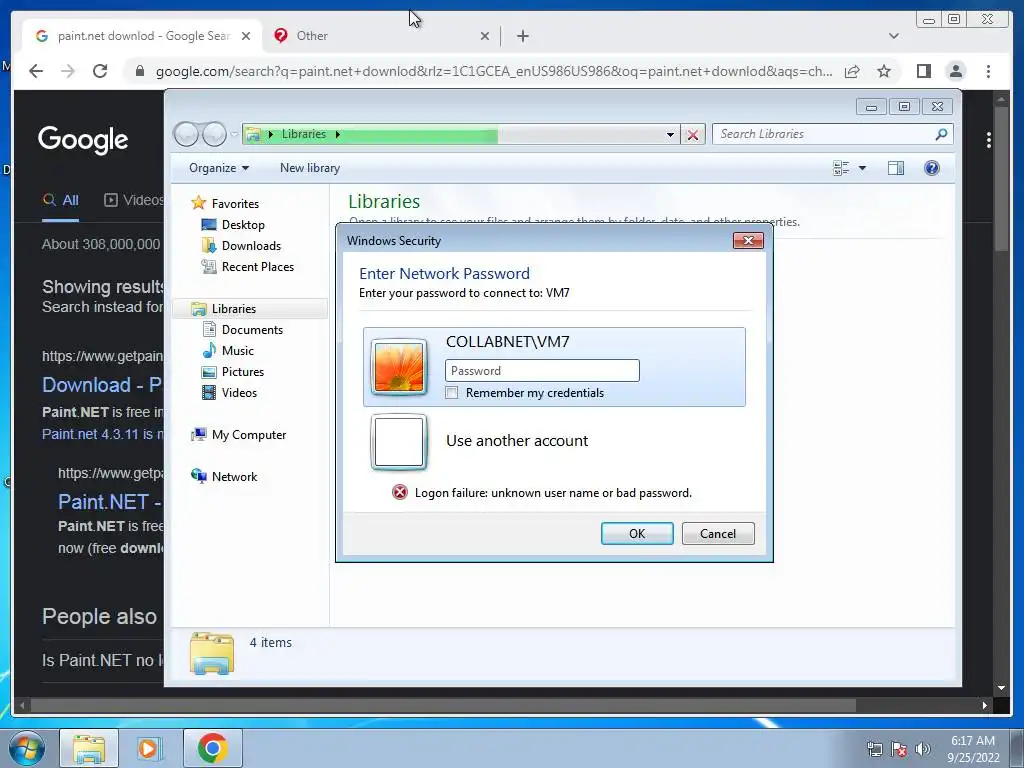The height and width of the screenshot is (768, 1024).
Task: Open Google page vertical dots menu
Action: point(988,140)
